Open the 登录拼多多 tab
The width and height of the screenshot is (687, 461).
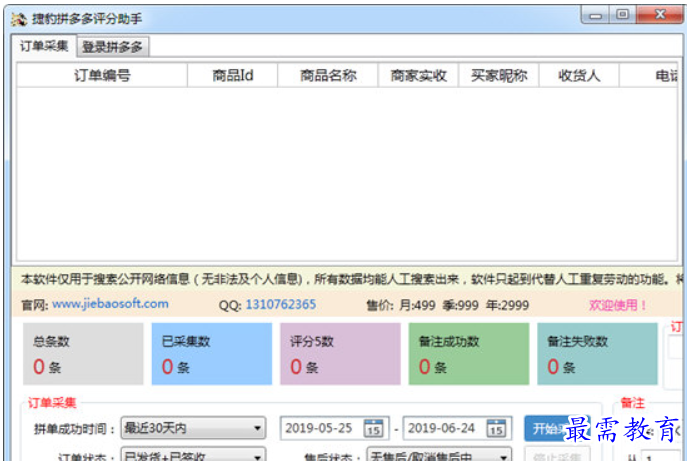coord(113,47)
